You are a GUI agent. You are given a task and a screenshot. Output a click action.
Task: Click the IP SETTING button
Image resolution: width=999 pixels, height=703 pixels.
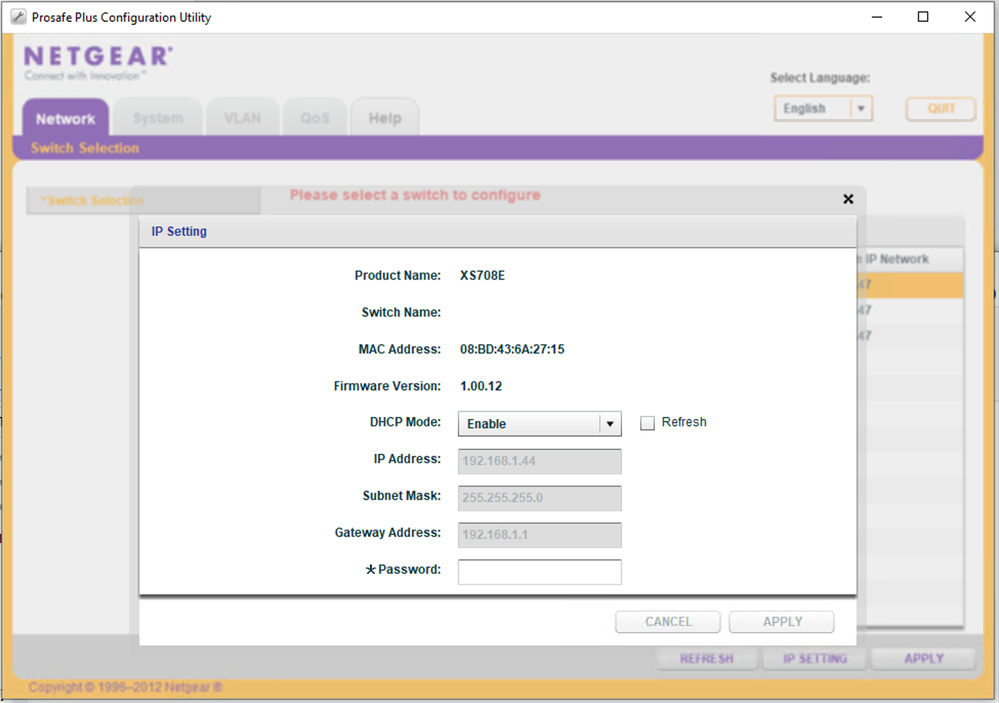pos(815,658)
